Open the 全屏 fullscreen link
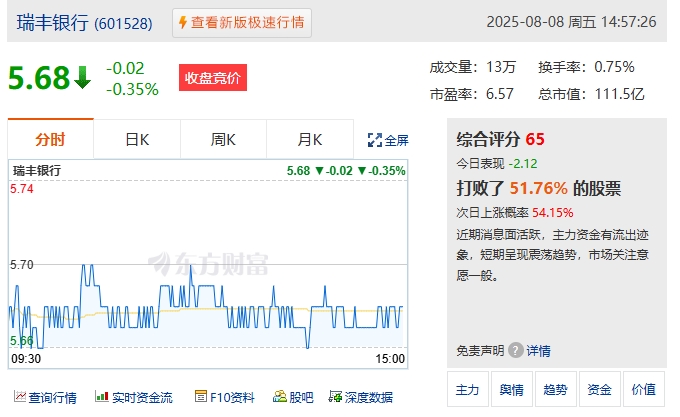This screenshot has width=680, height=417. tap(396, 140)
